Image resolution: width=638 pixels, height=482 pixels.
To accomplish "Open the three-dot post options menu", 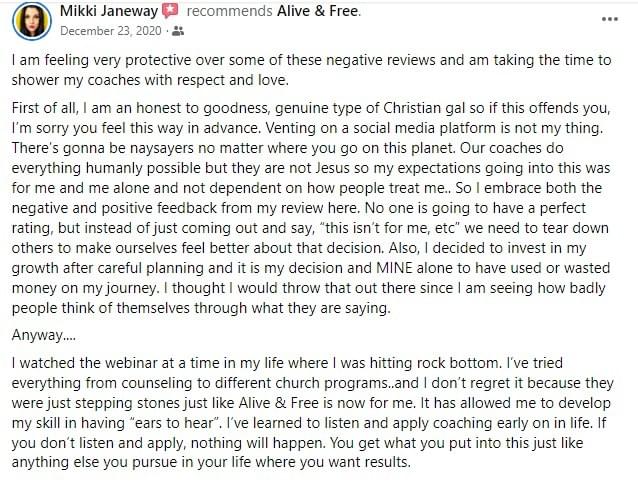I will pos(609,19).
